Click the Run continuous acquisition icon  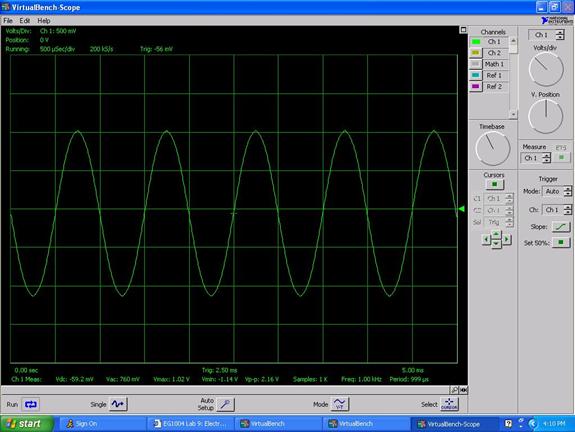pos(30,404)
